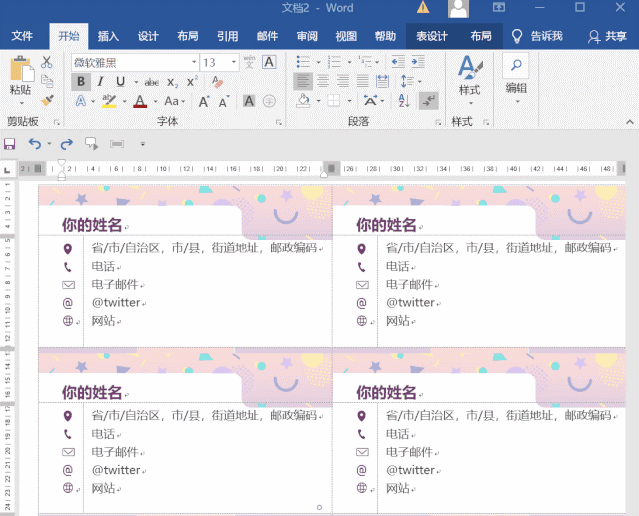Align text right
Viewport: 639px width, 516px height.
(343, 82)
